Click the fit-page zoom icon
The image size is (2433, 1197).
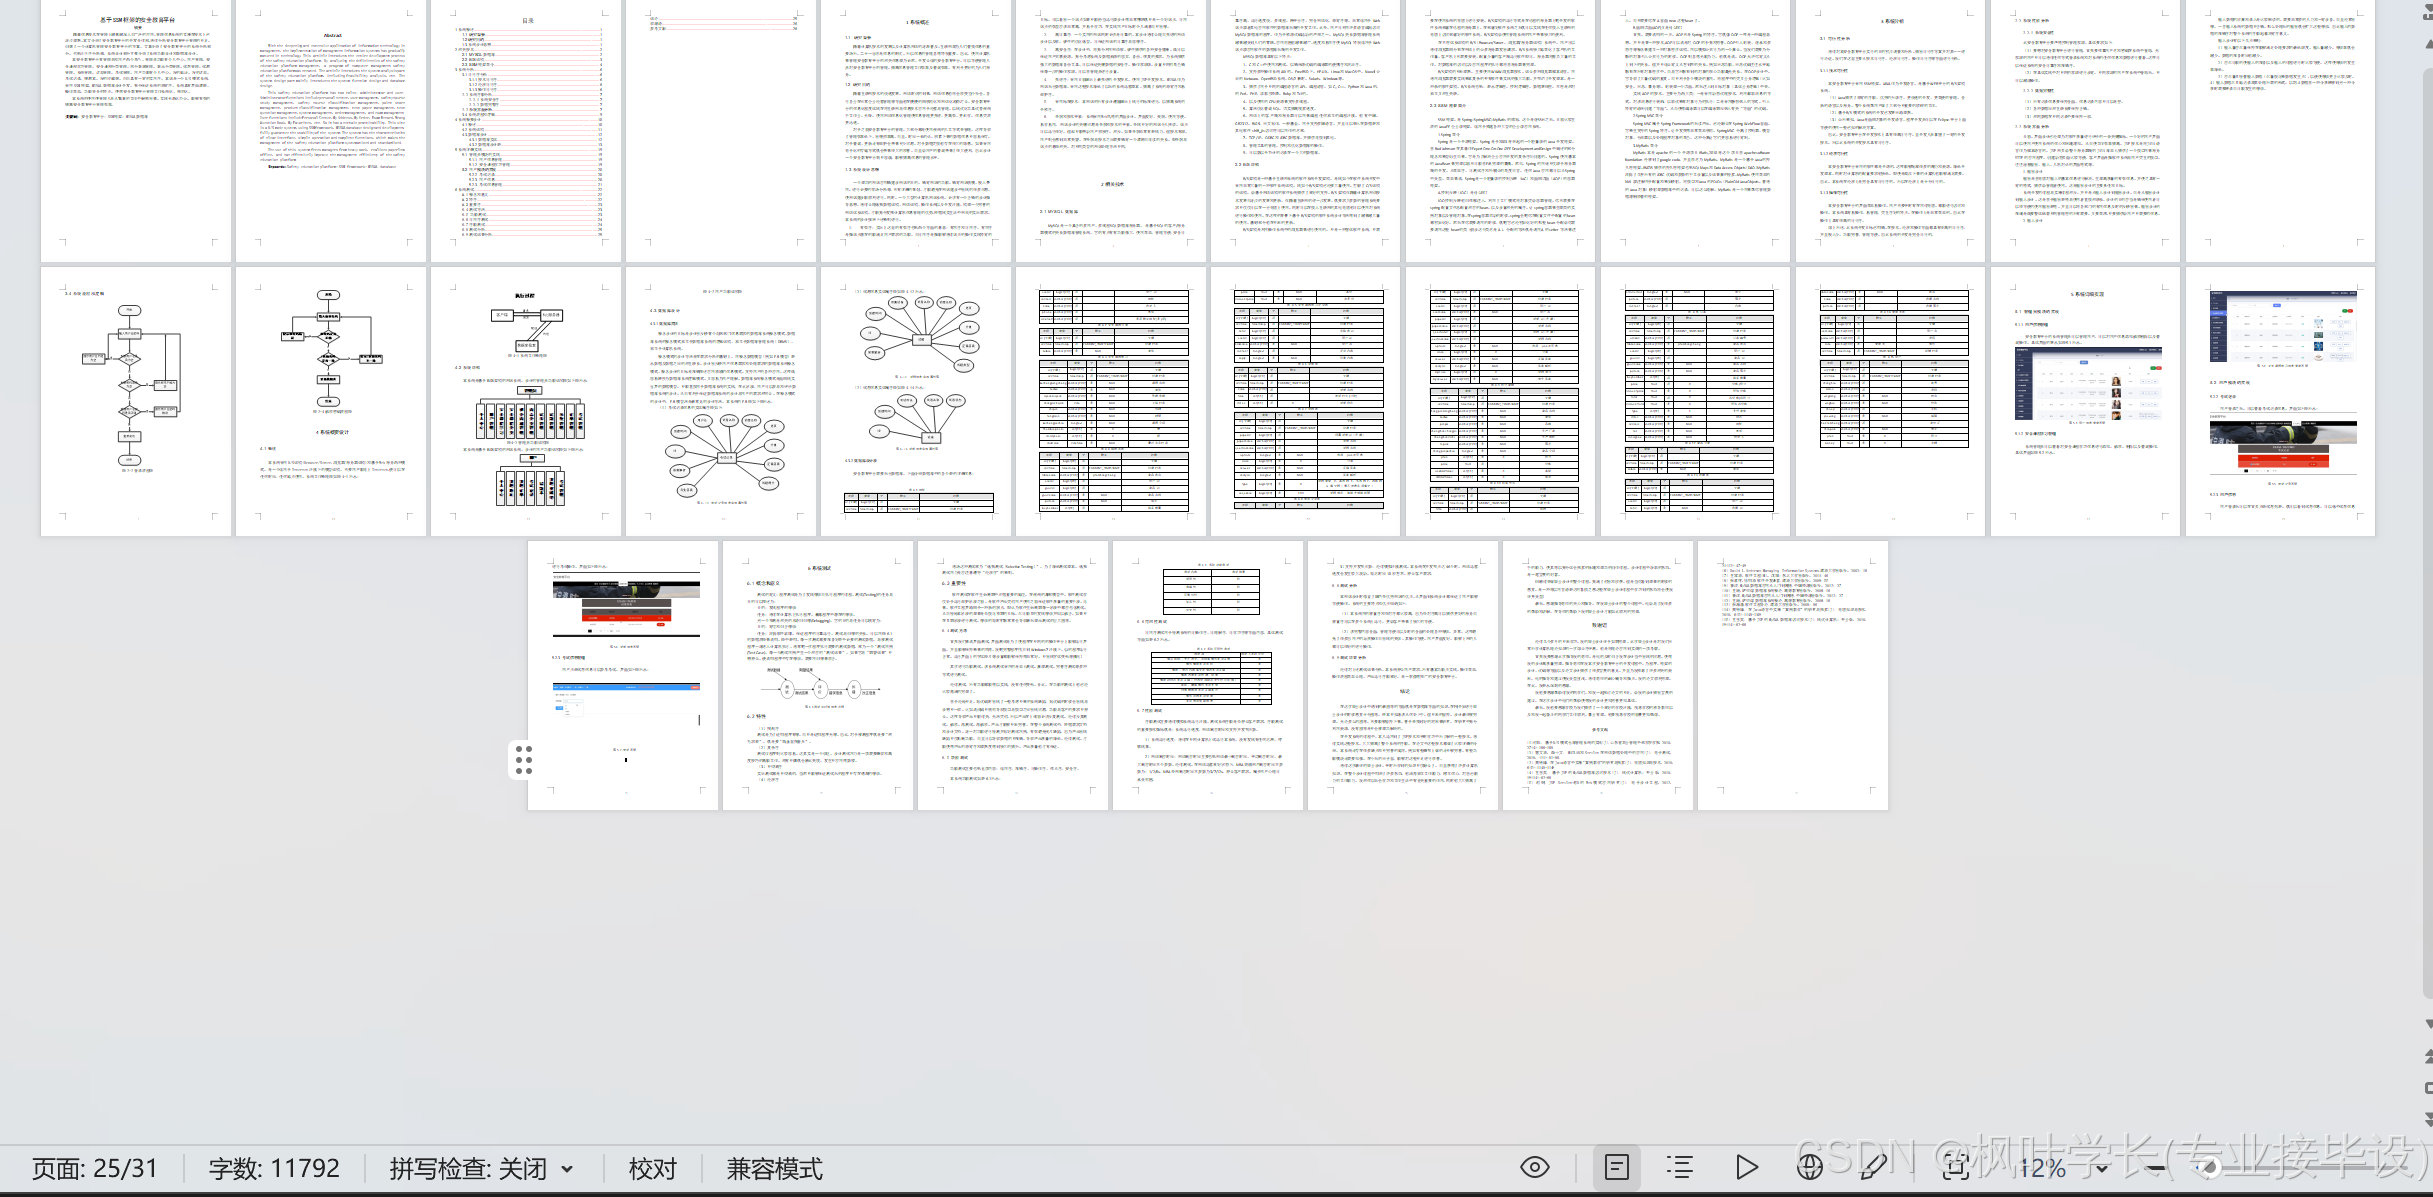1956,1167
